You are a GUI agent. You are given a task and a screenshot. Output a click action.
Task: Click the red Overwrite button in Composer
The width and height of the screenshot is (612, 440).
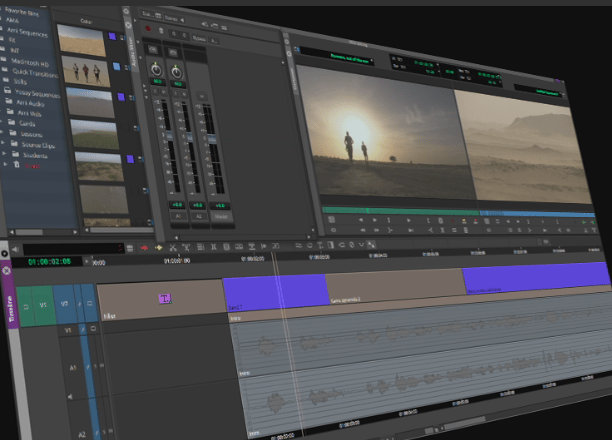476,221
